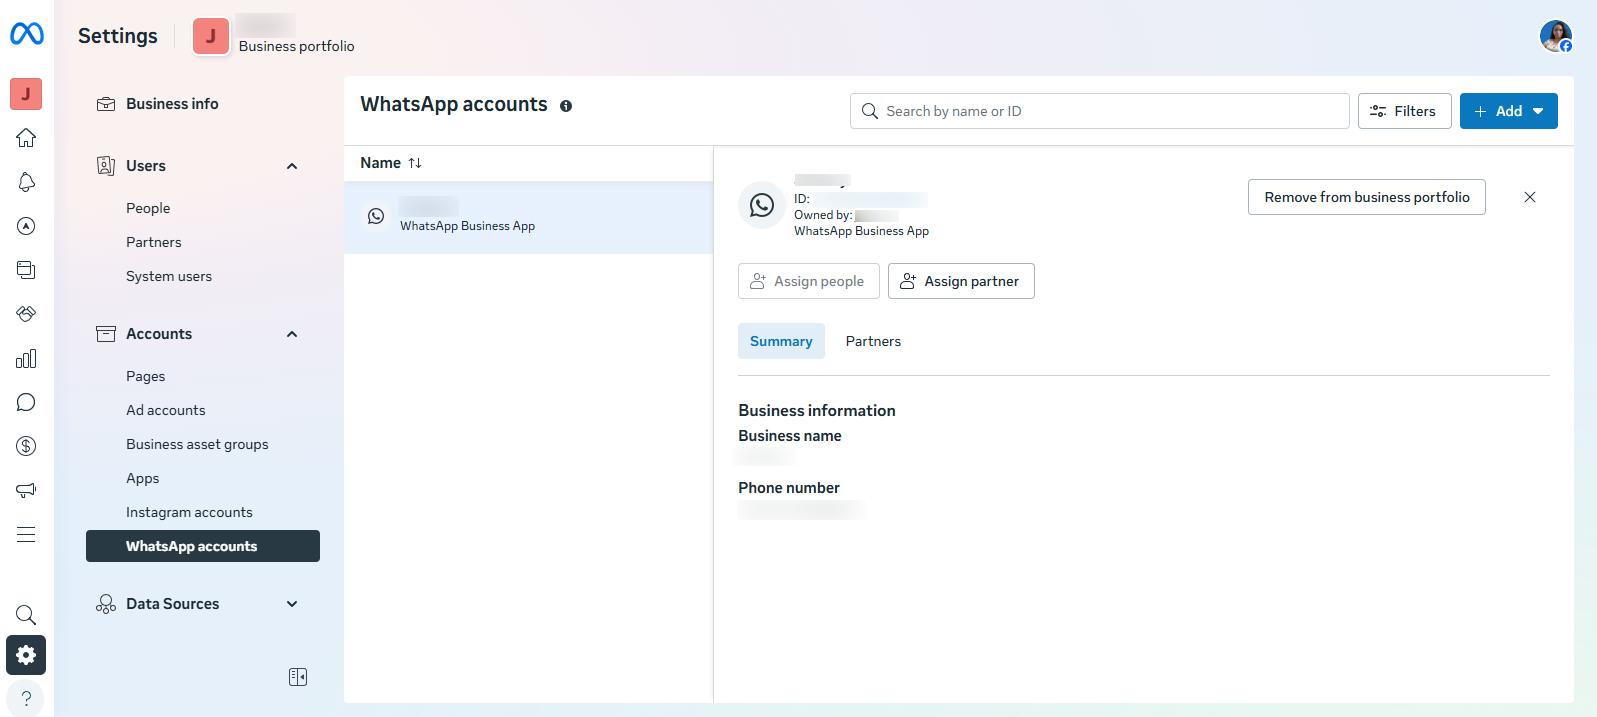Expand the Data Sources section chevron
Viewport: 1597px width, 717px height.
click(292, 604)
